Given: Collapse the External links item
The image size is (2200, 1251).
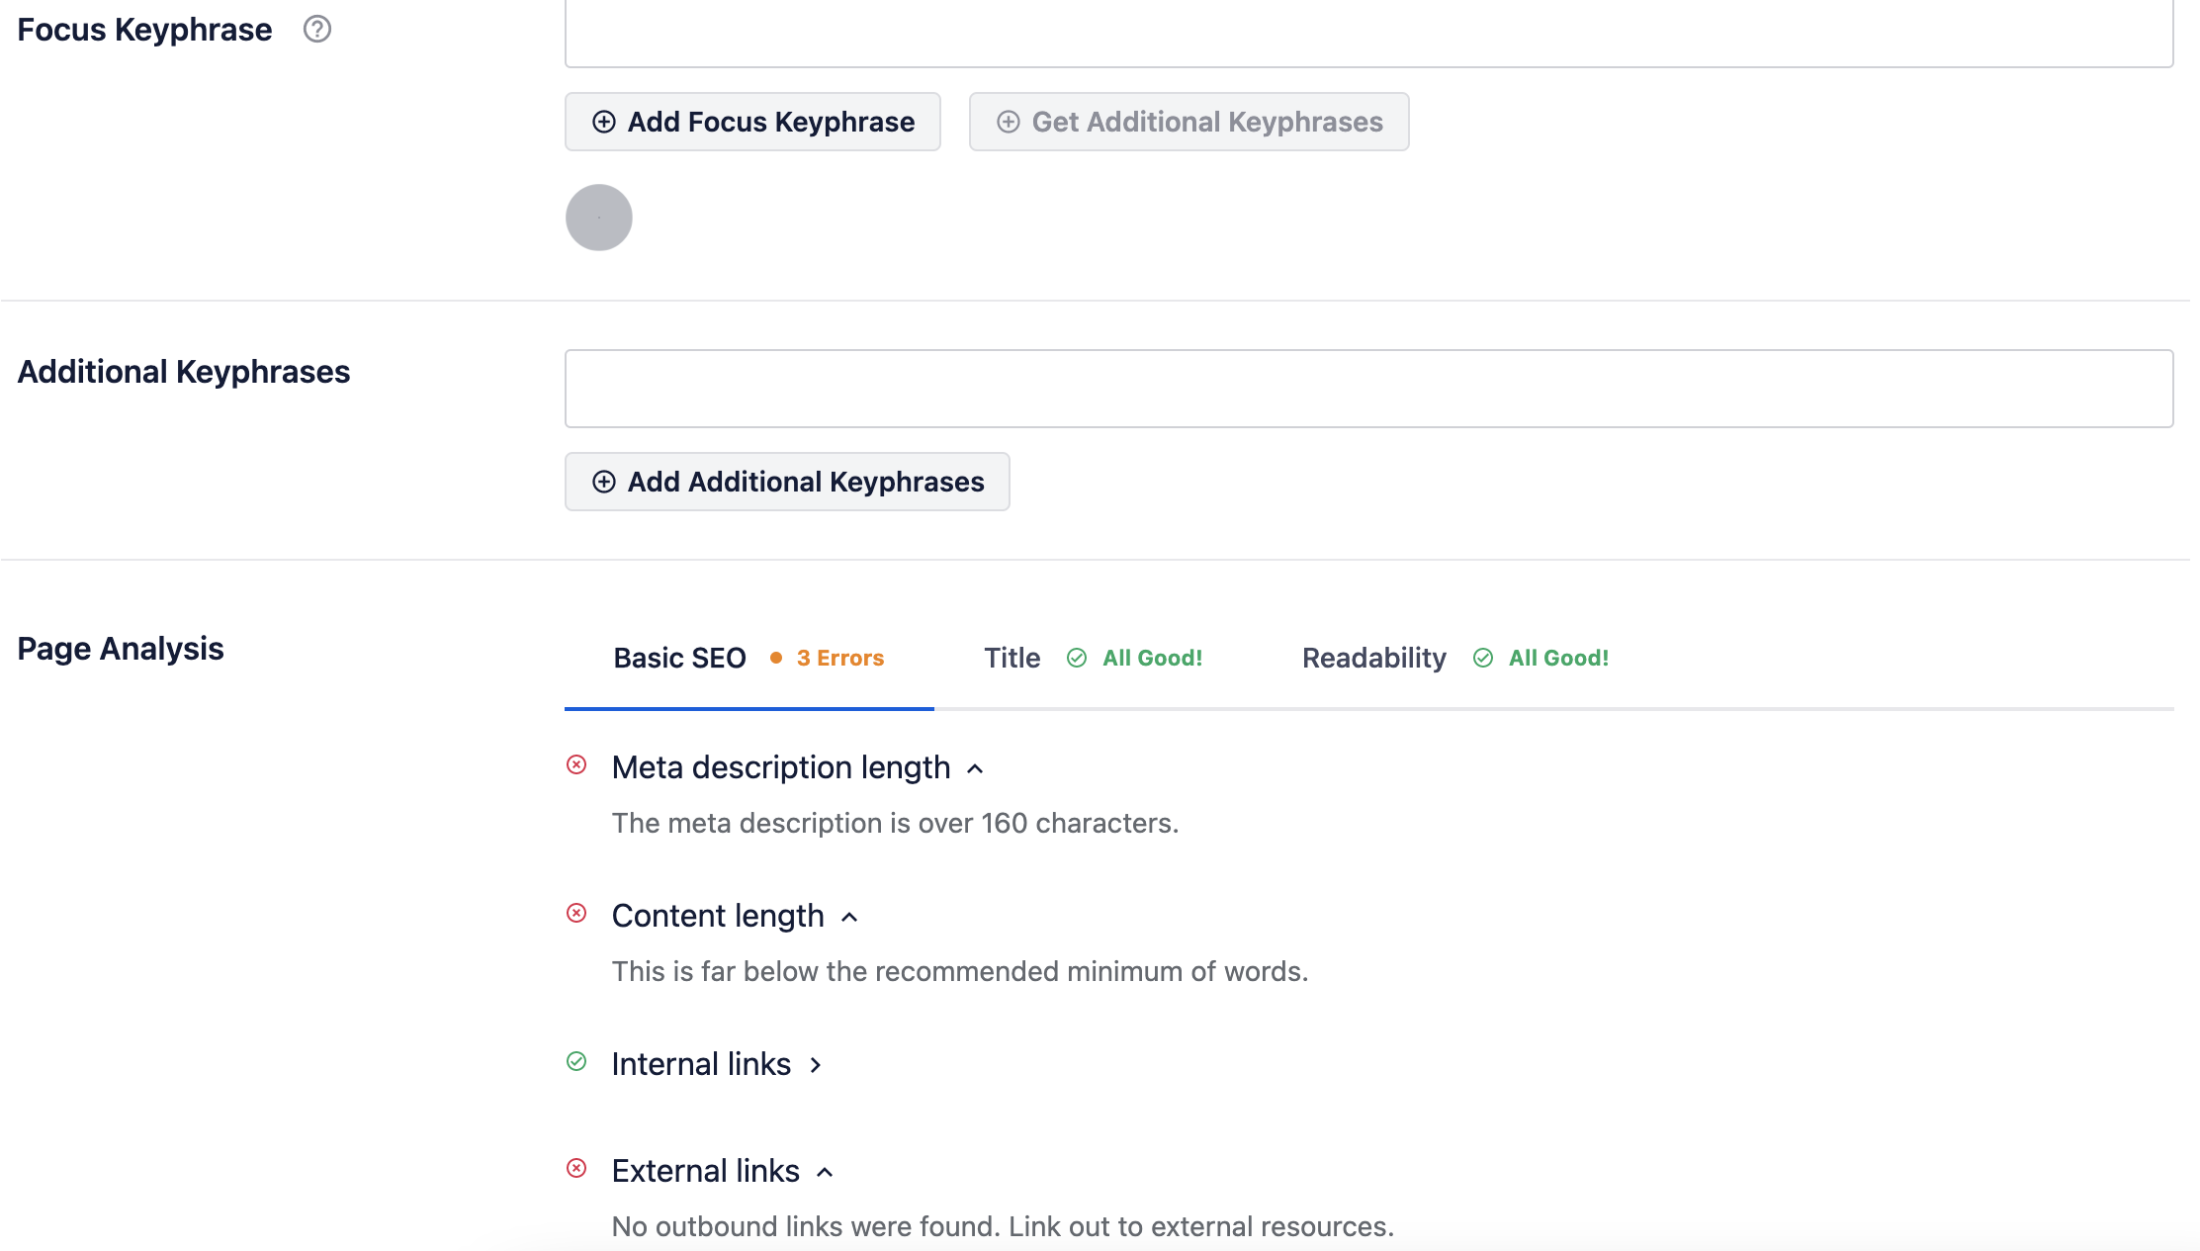Looking at the screenshot, I should tap(824, 1171).
